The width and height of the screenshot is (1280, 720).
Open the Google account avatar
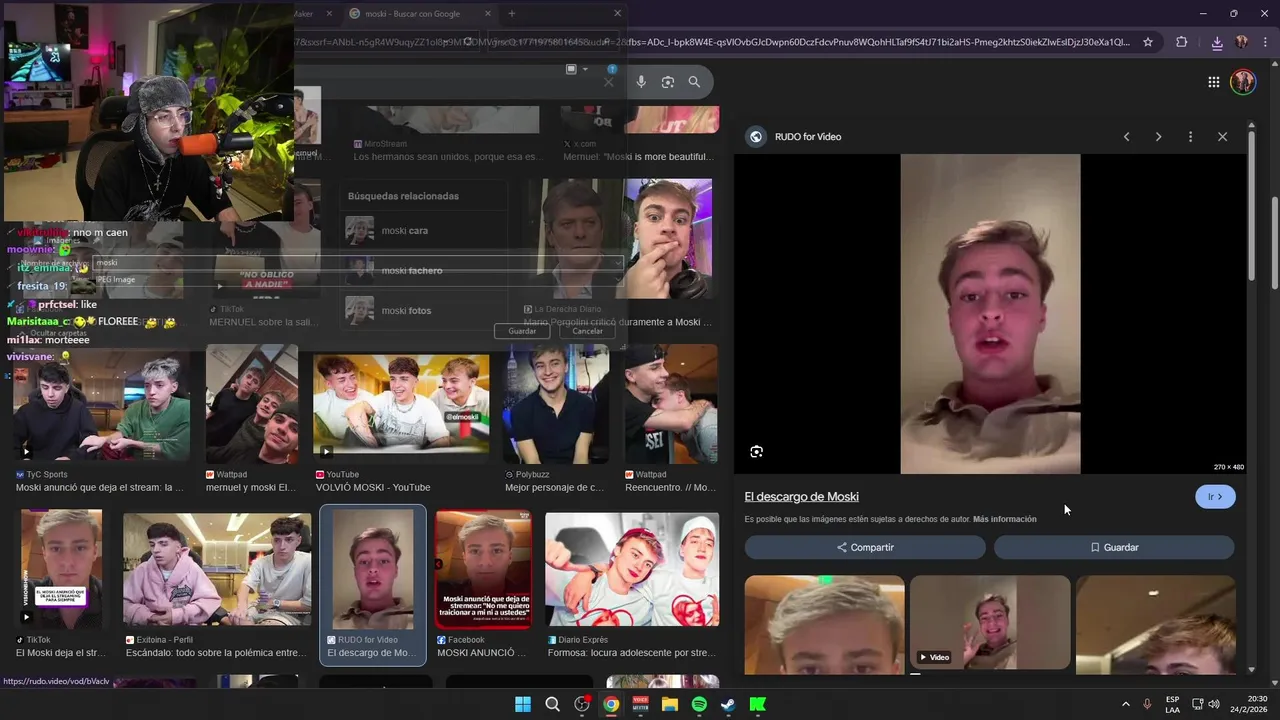[x=1243, y=82]
